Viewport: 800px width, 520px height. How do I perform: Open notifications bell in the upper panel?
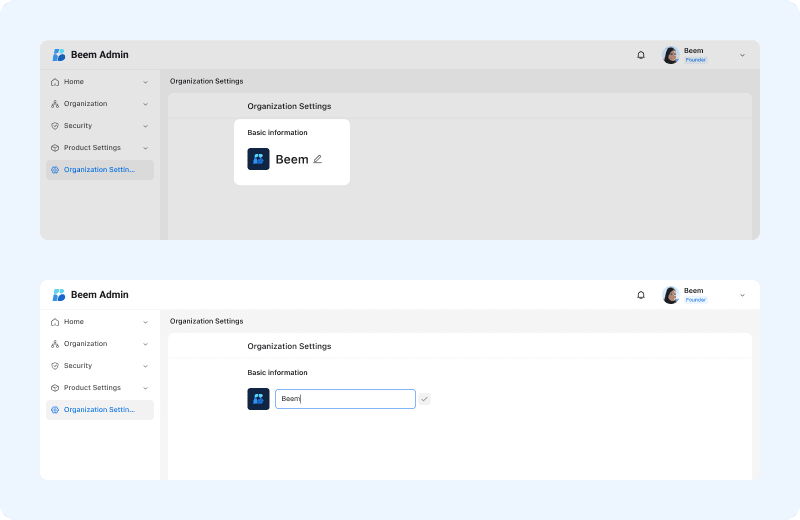(641, 55)
